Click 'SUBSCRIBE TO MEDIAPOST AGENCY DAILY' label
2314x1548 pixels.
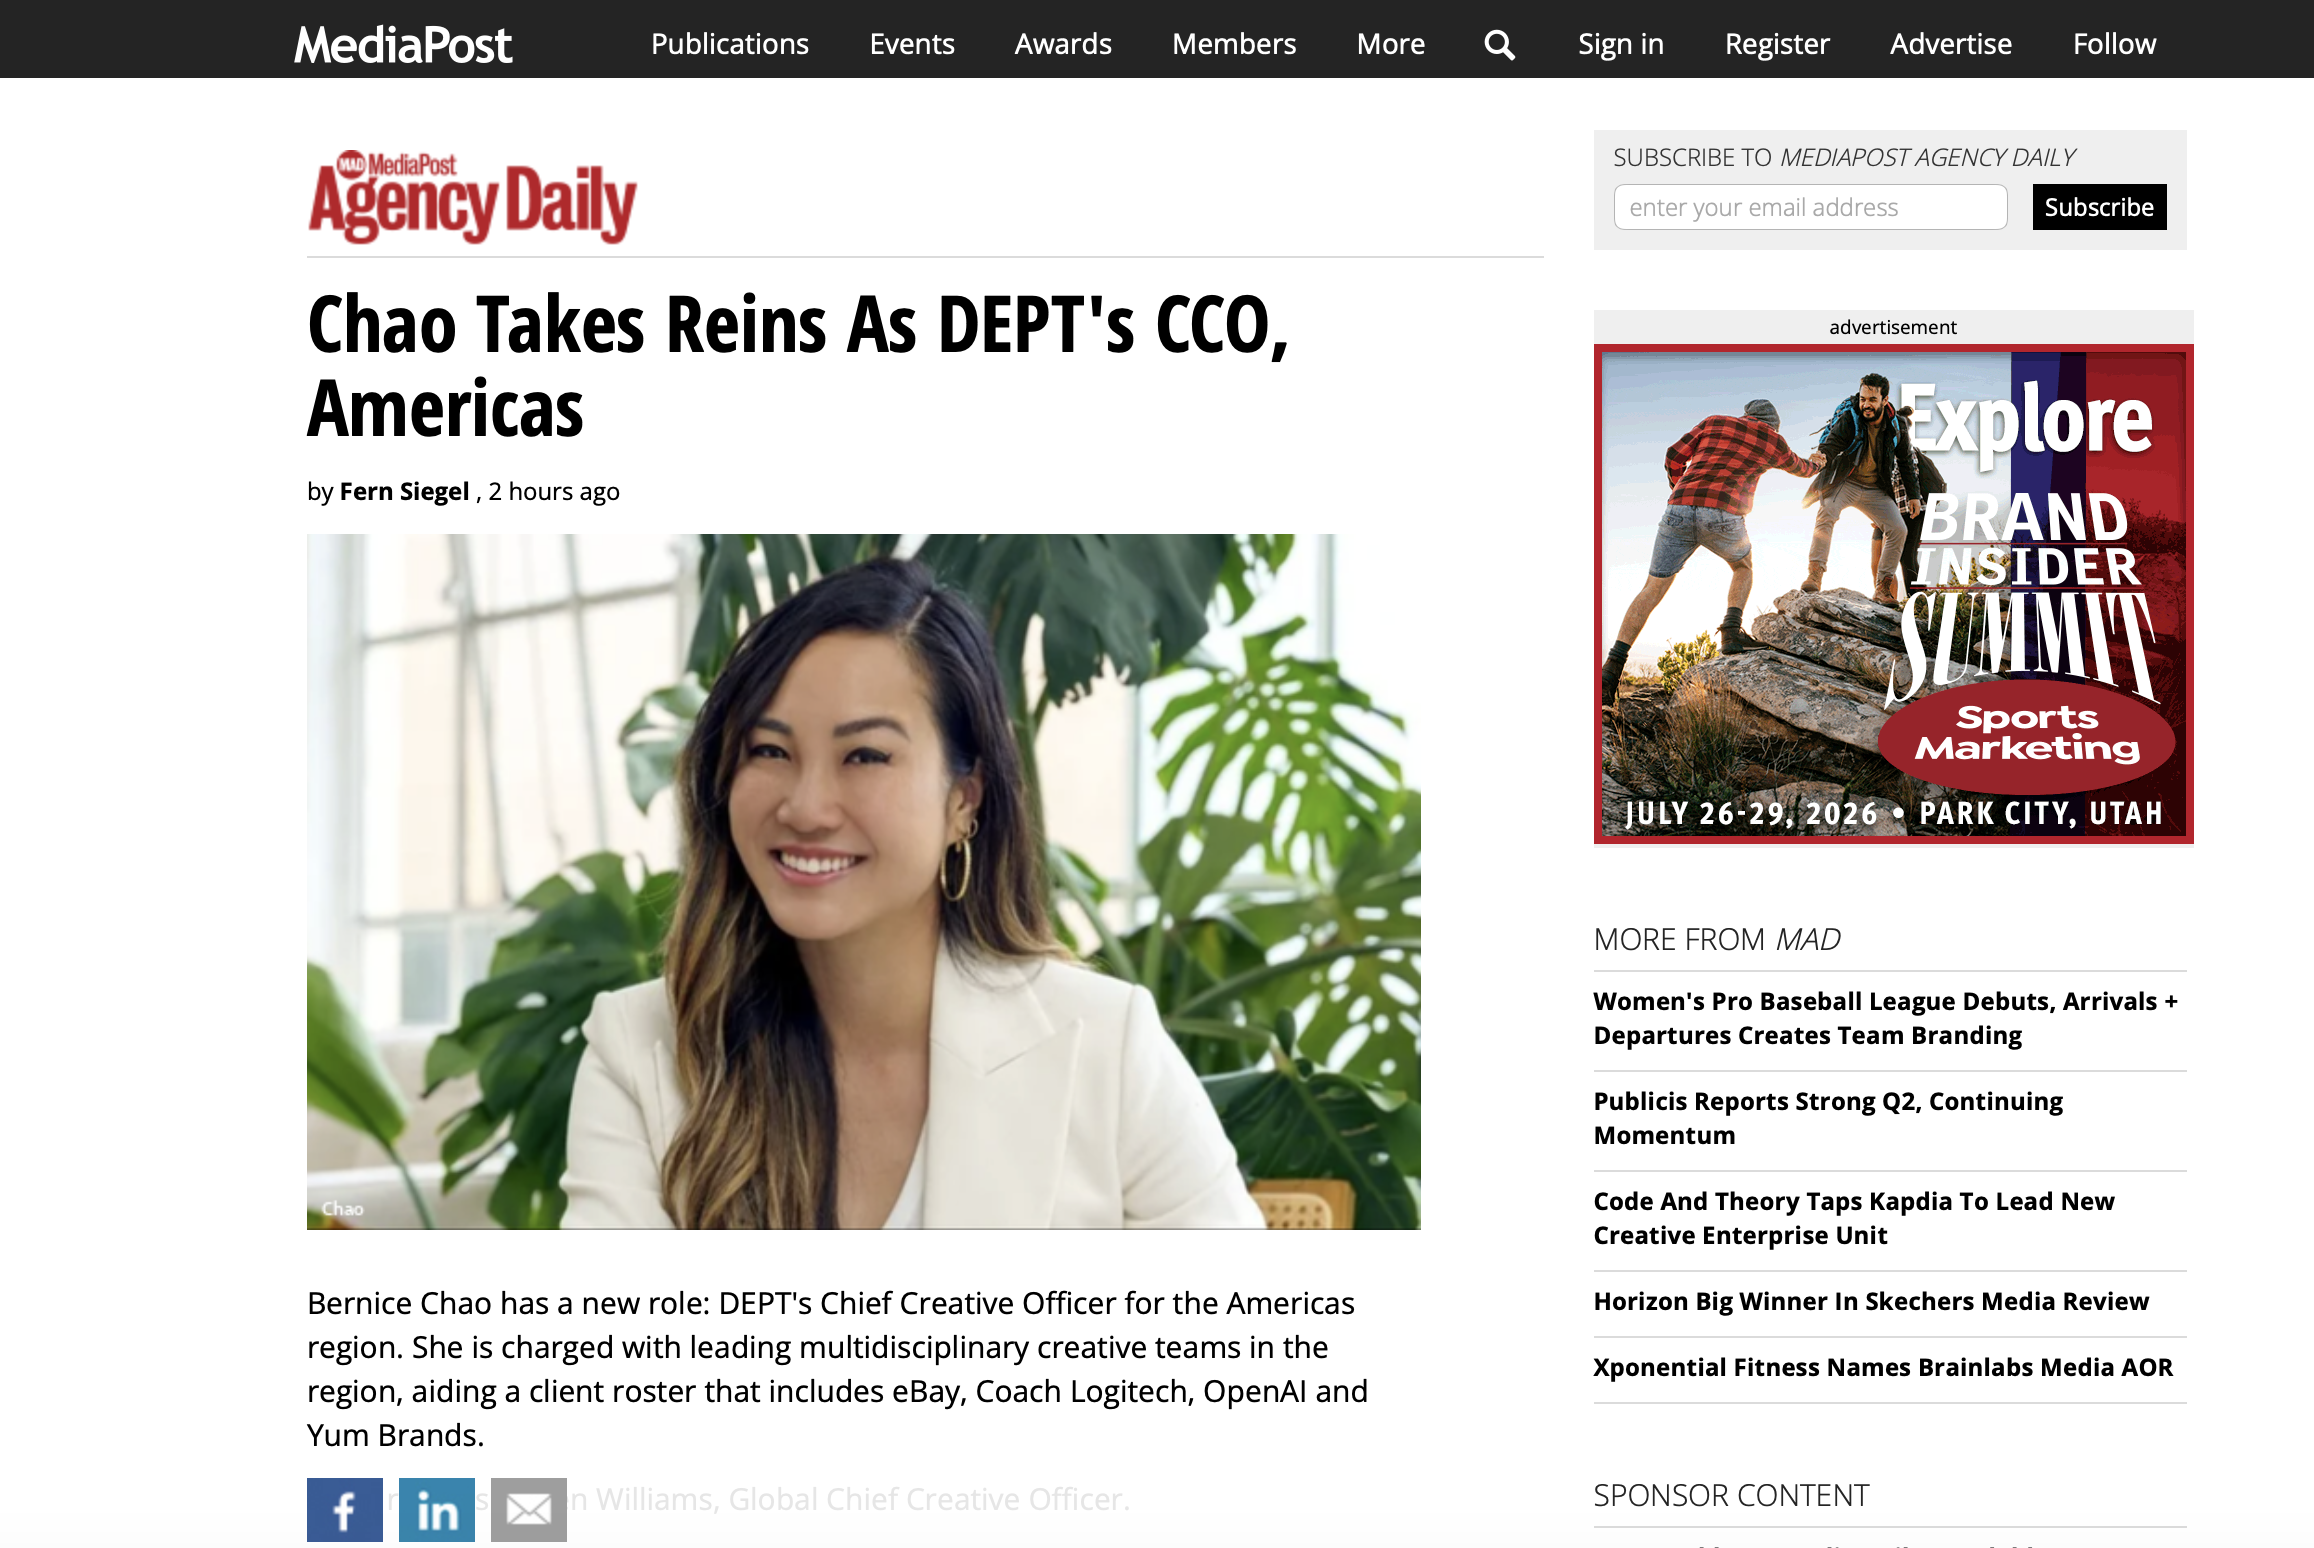pos(1844,157)
